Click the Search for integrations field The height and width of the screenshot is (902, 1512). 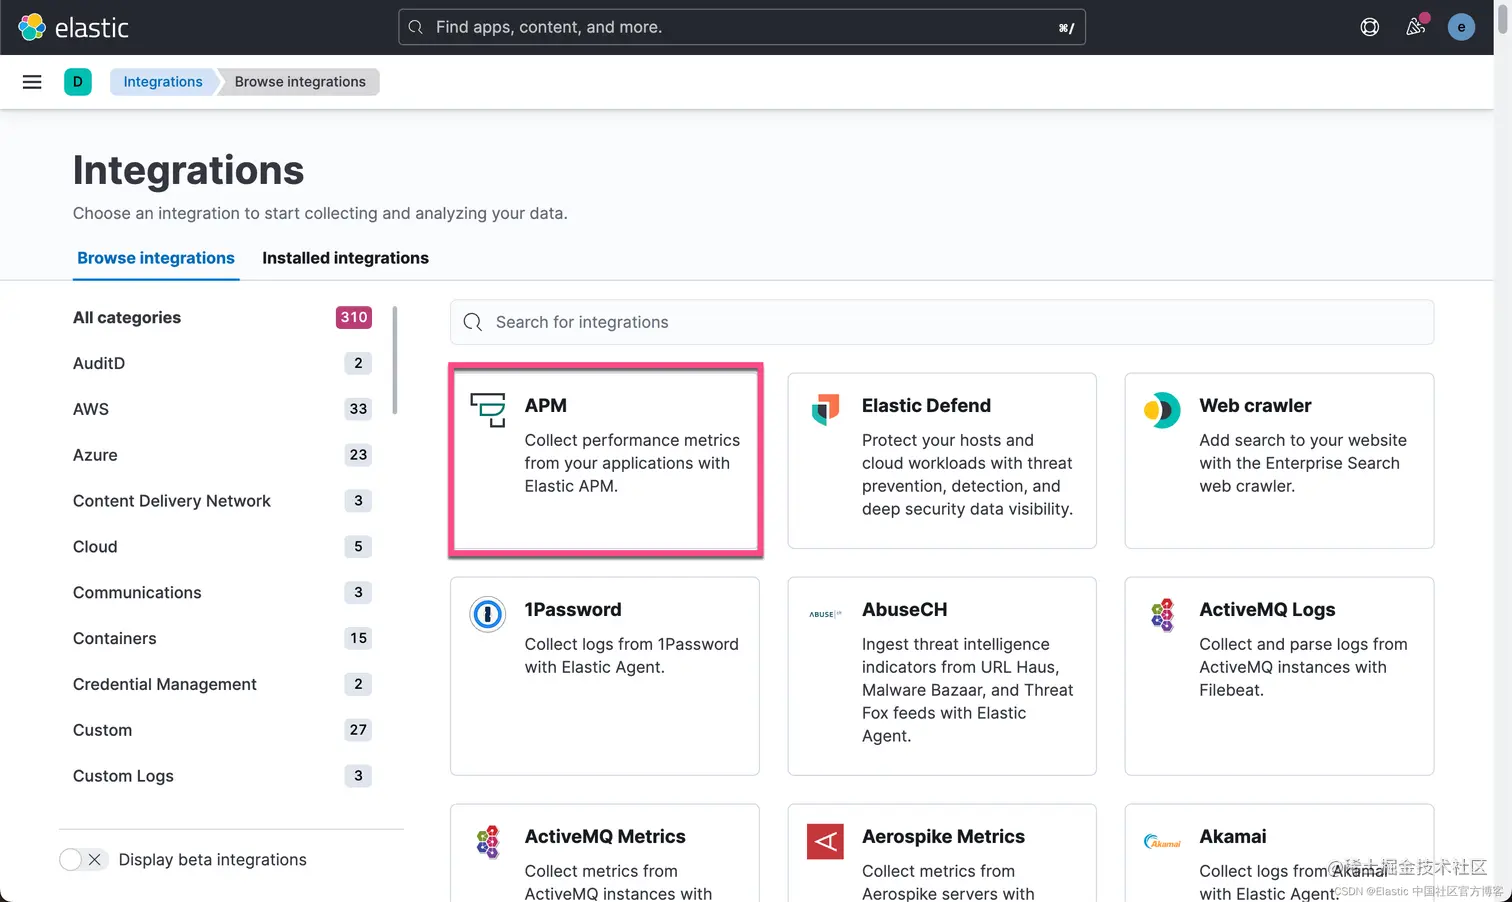coord(942,322)
